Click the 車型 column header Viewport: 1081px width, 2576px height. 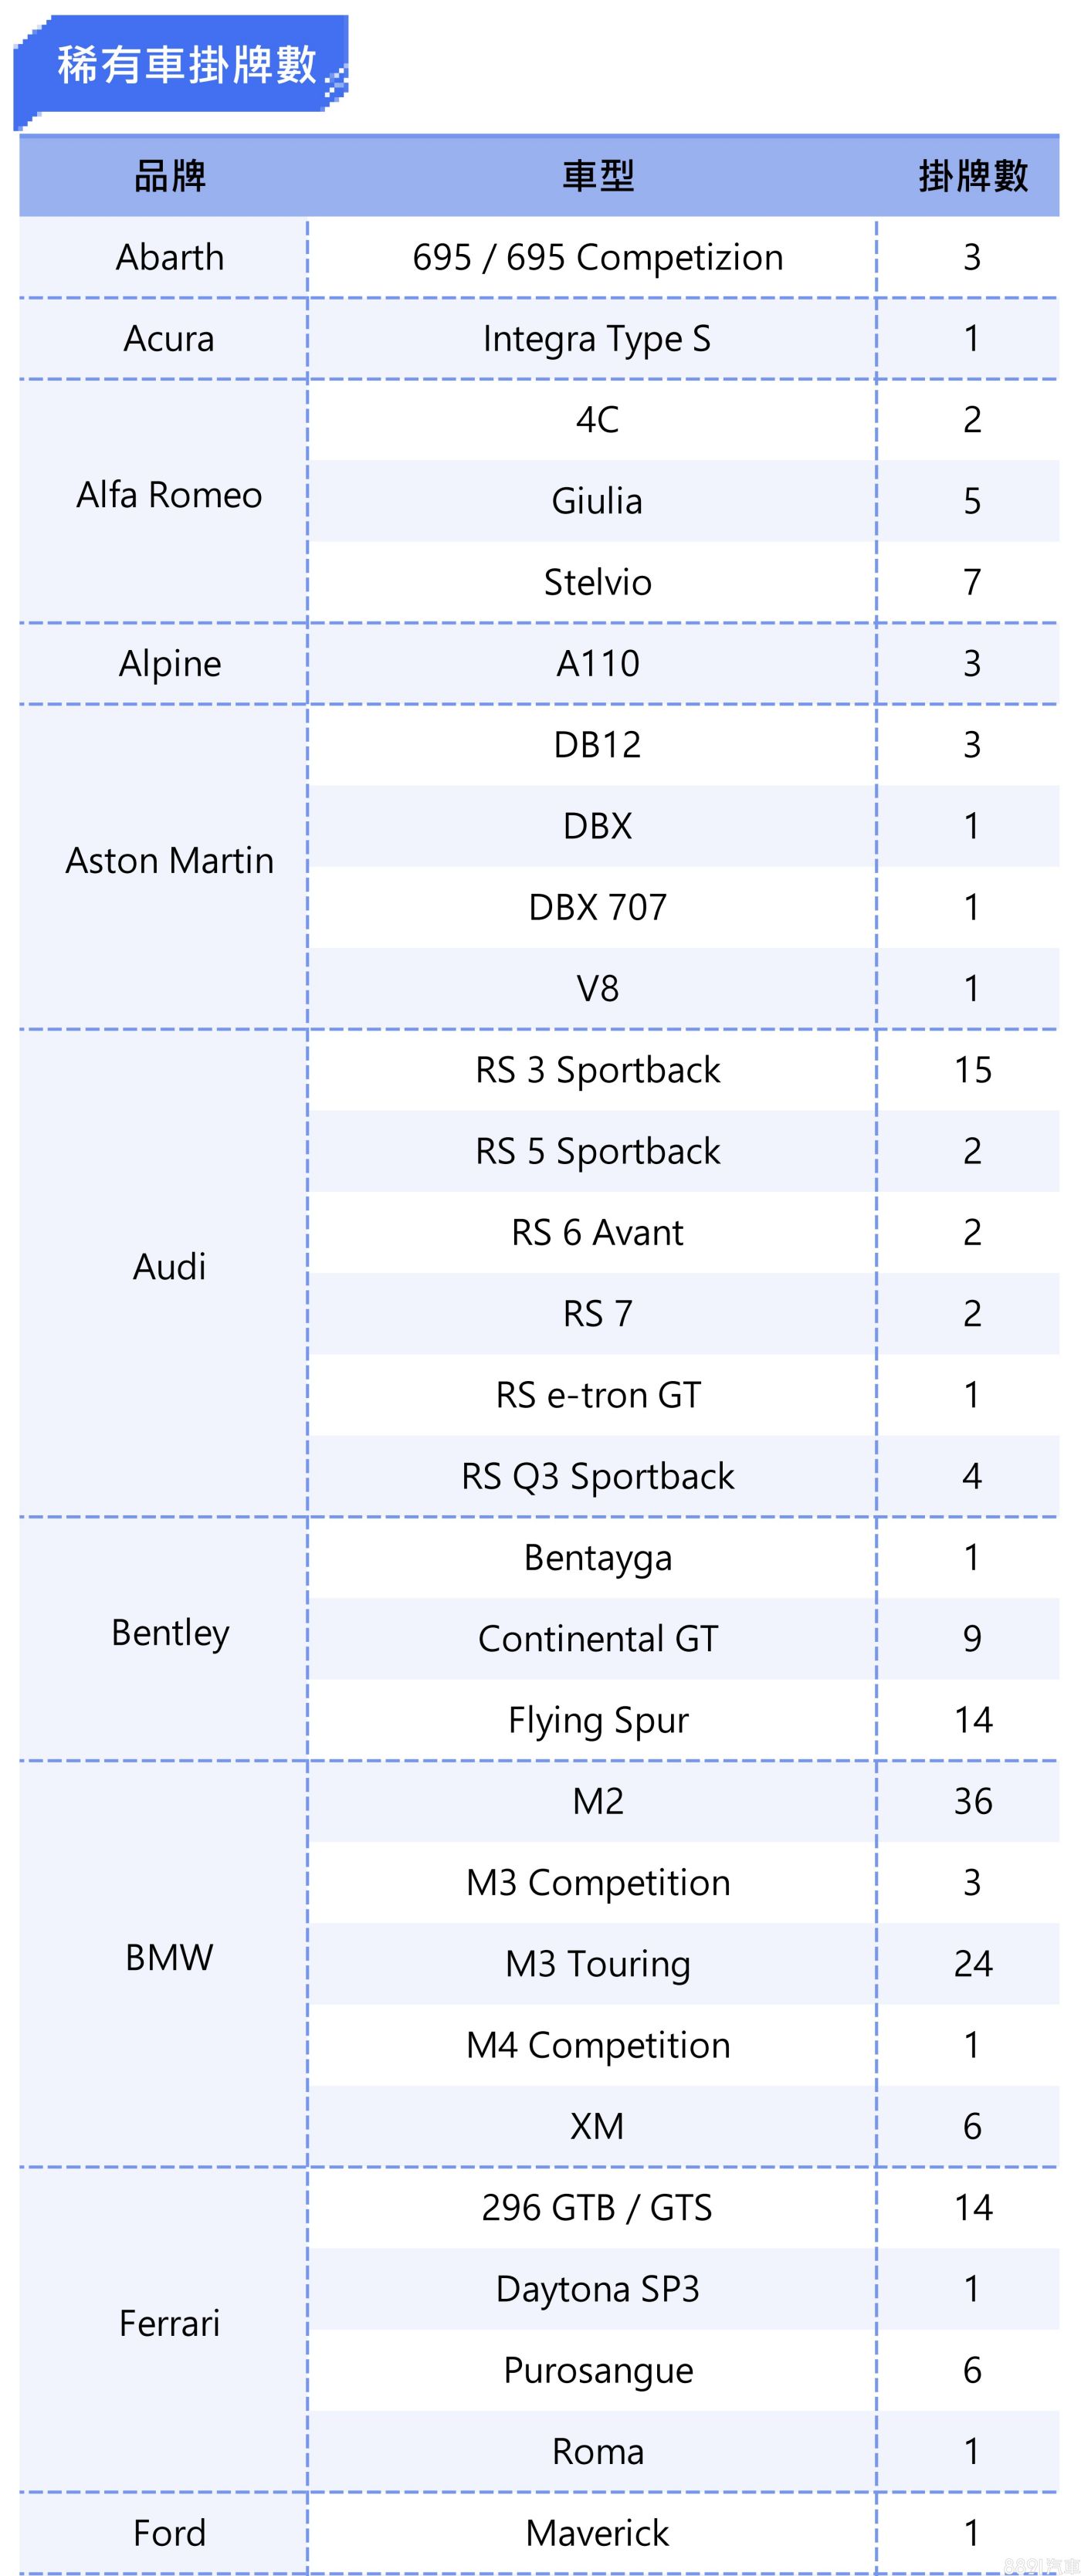click(597, 176)
